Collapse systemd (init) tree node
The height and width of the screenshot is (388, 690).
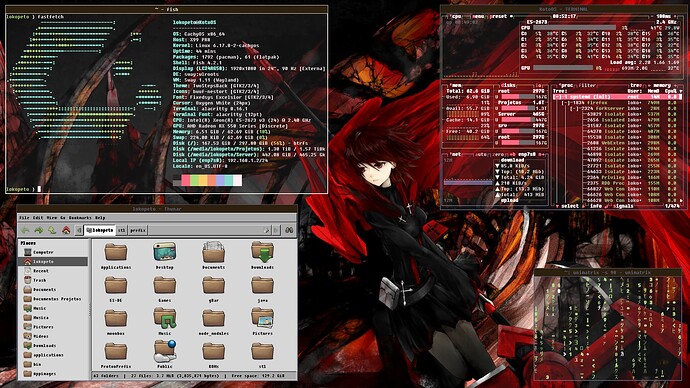(x=558, y=97)
